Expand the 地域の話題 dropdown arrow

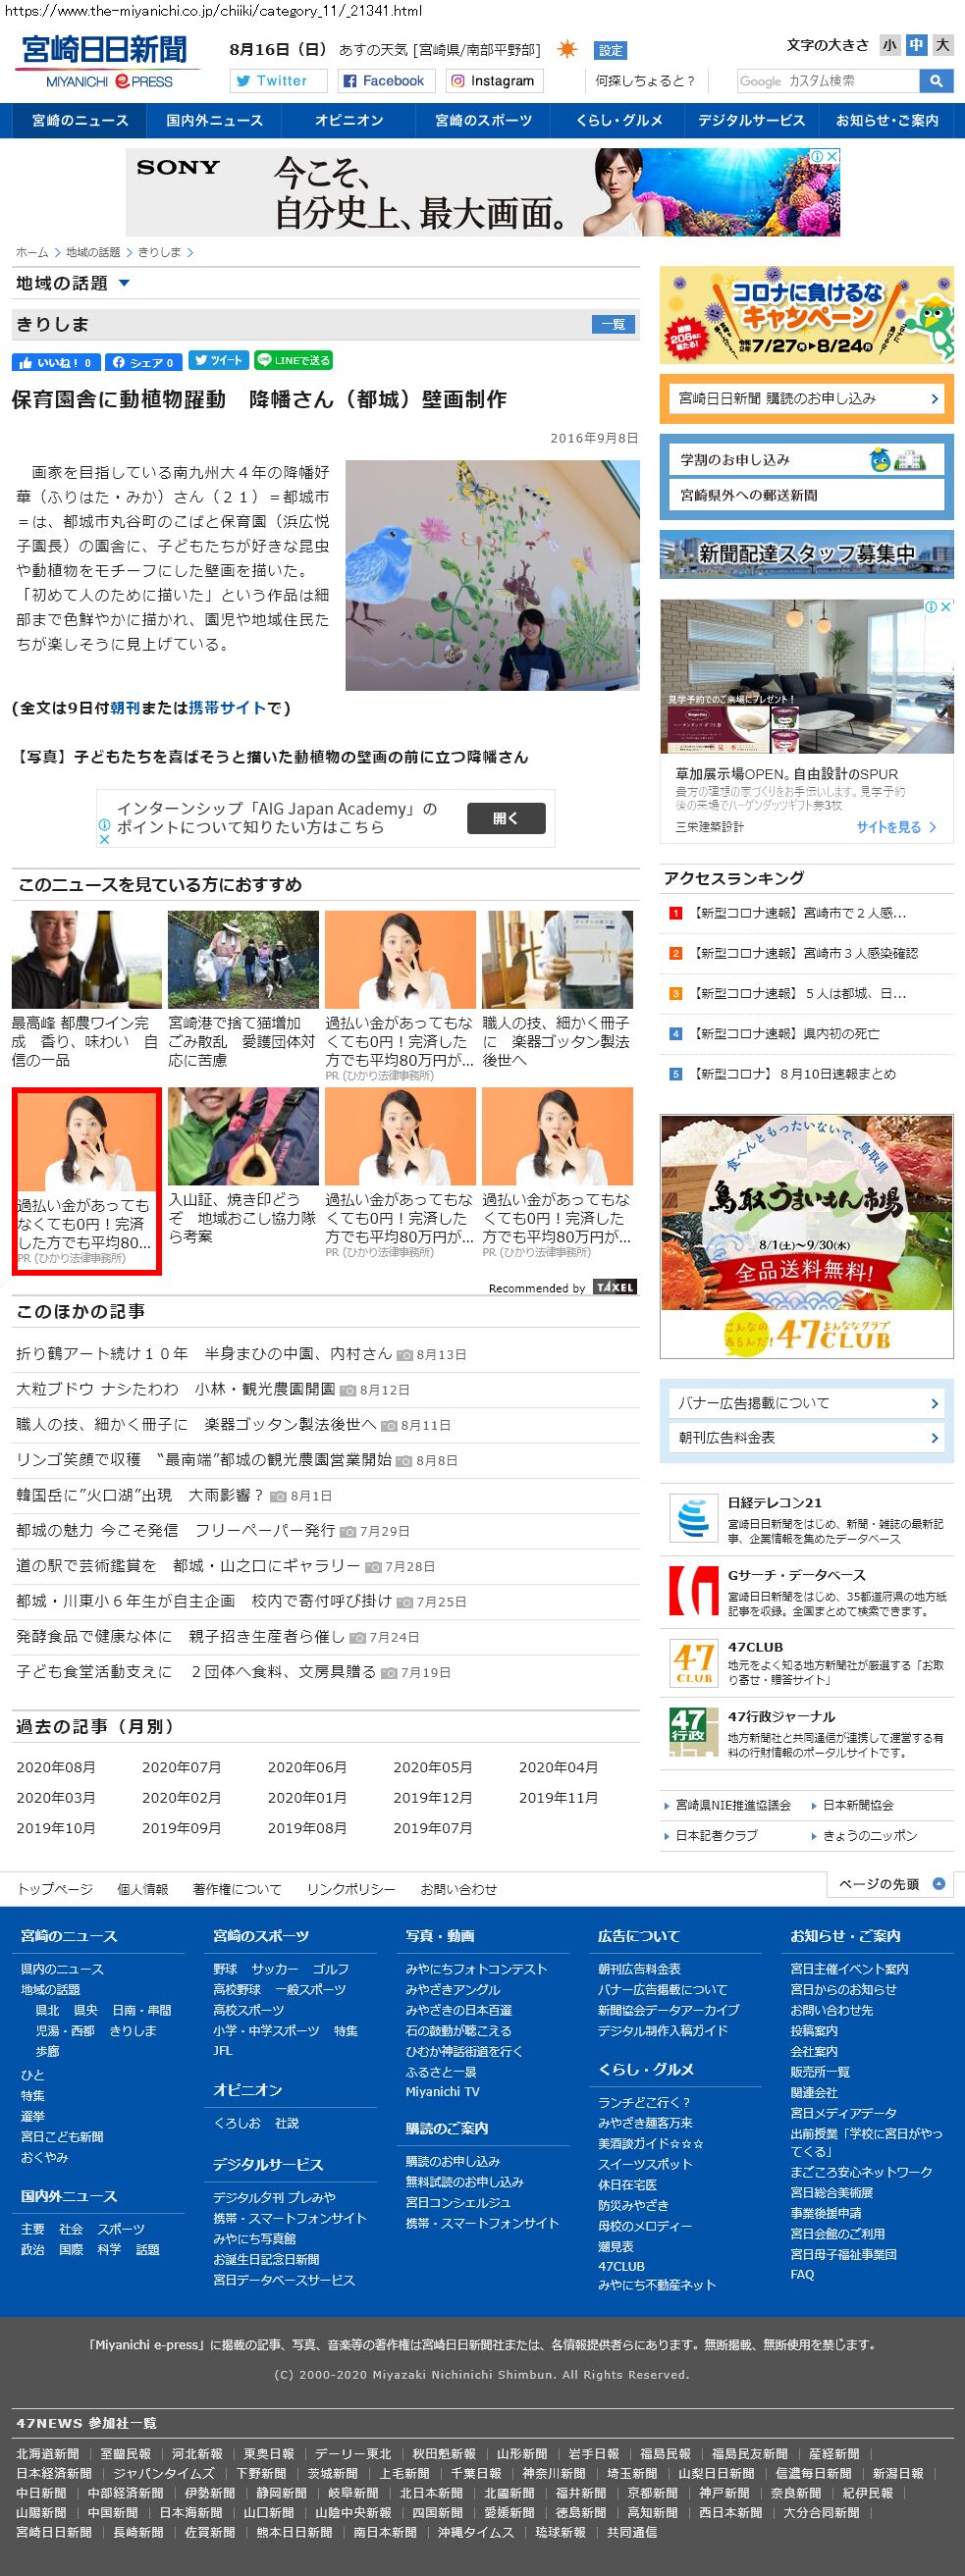coord(124,283)
